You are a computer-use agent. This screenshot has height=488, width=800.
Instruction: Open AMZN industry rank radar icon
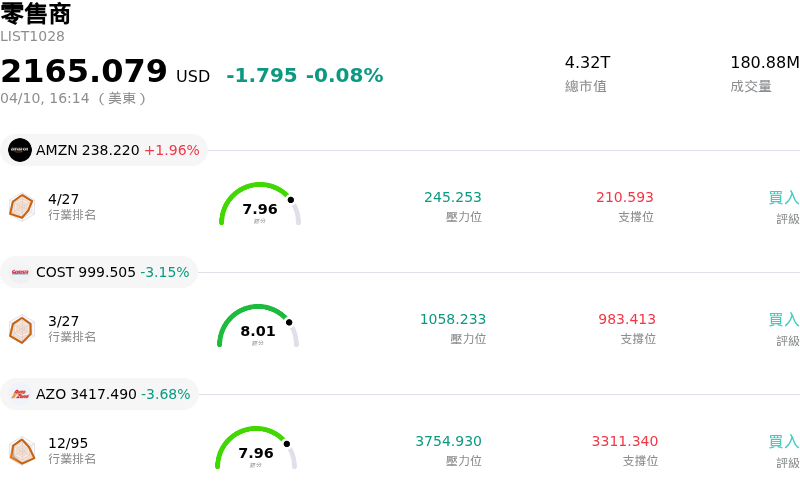[21, 206]
